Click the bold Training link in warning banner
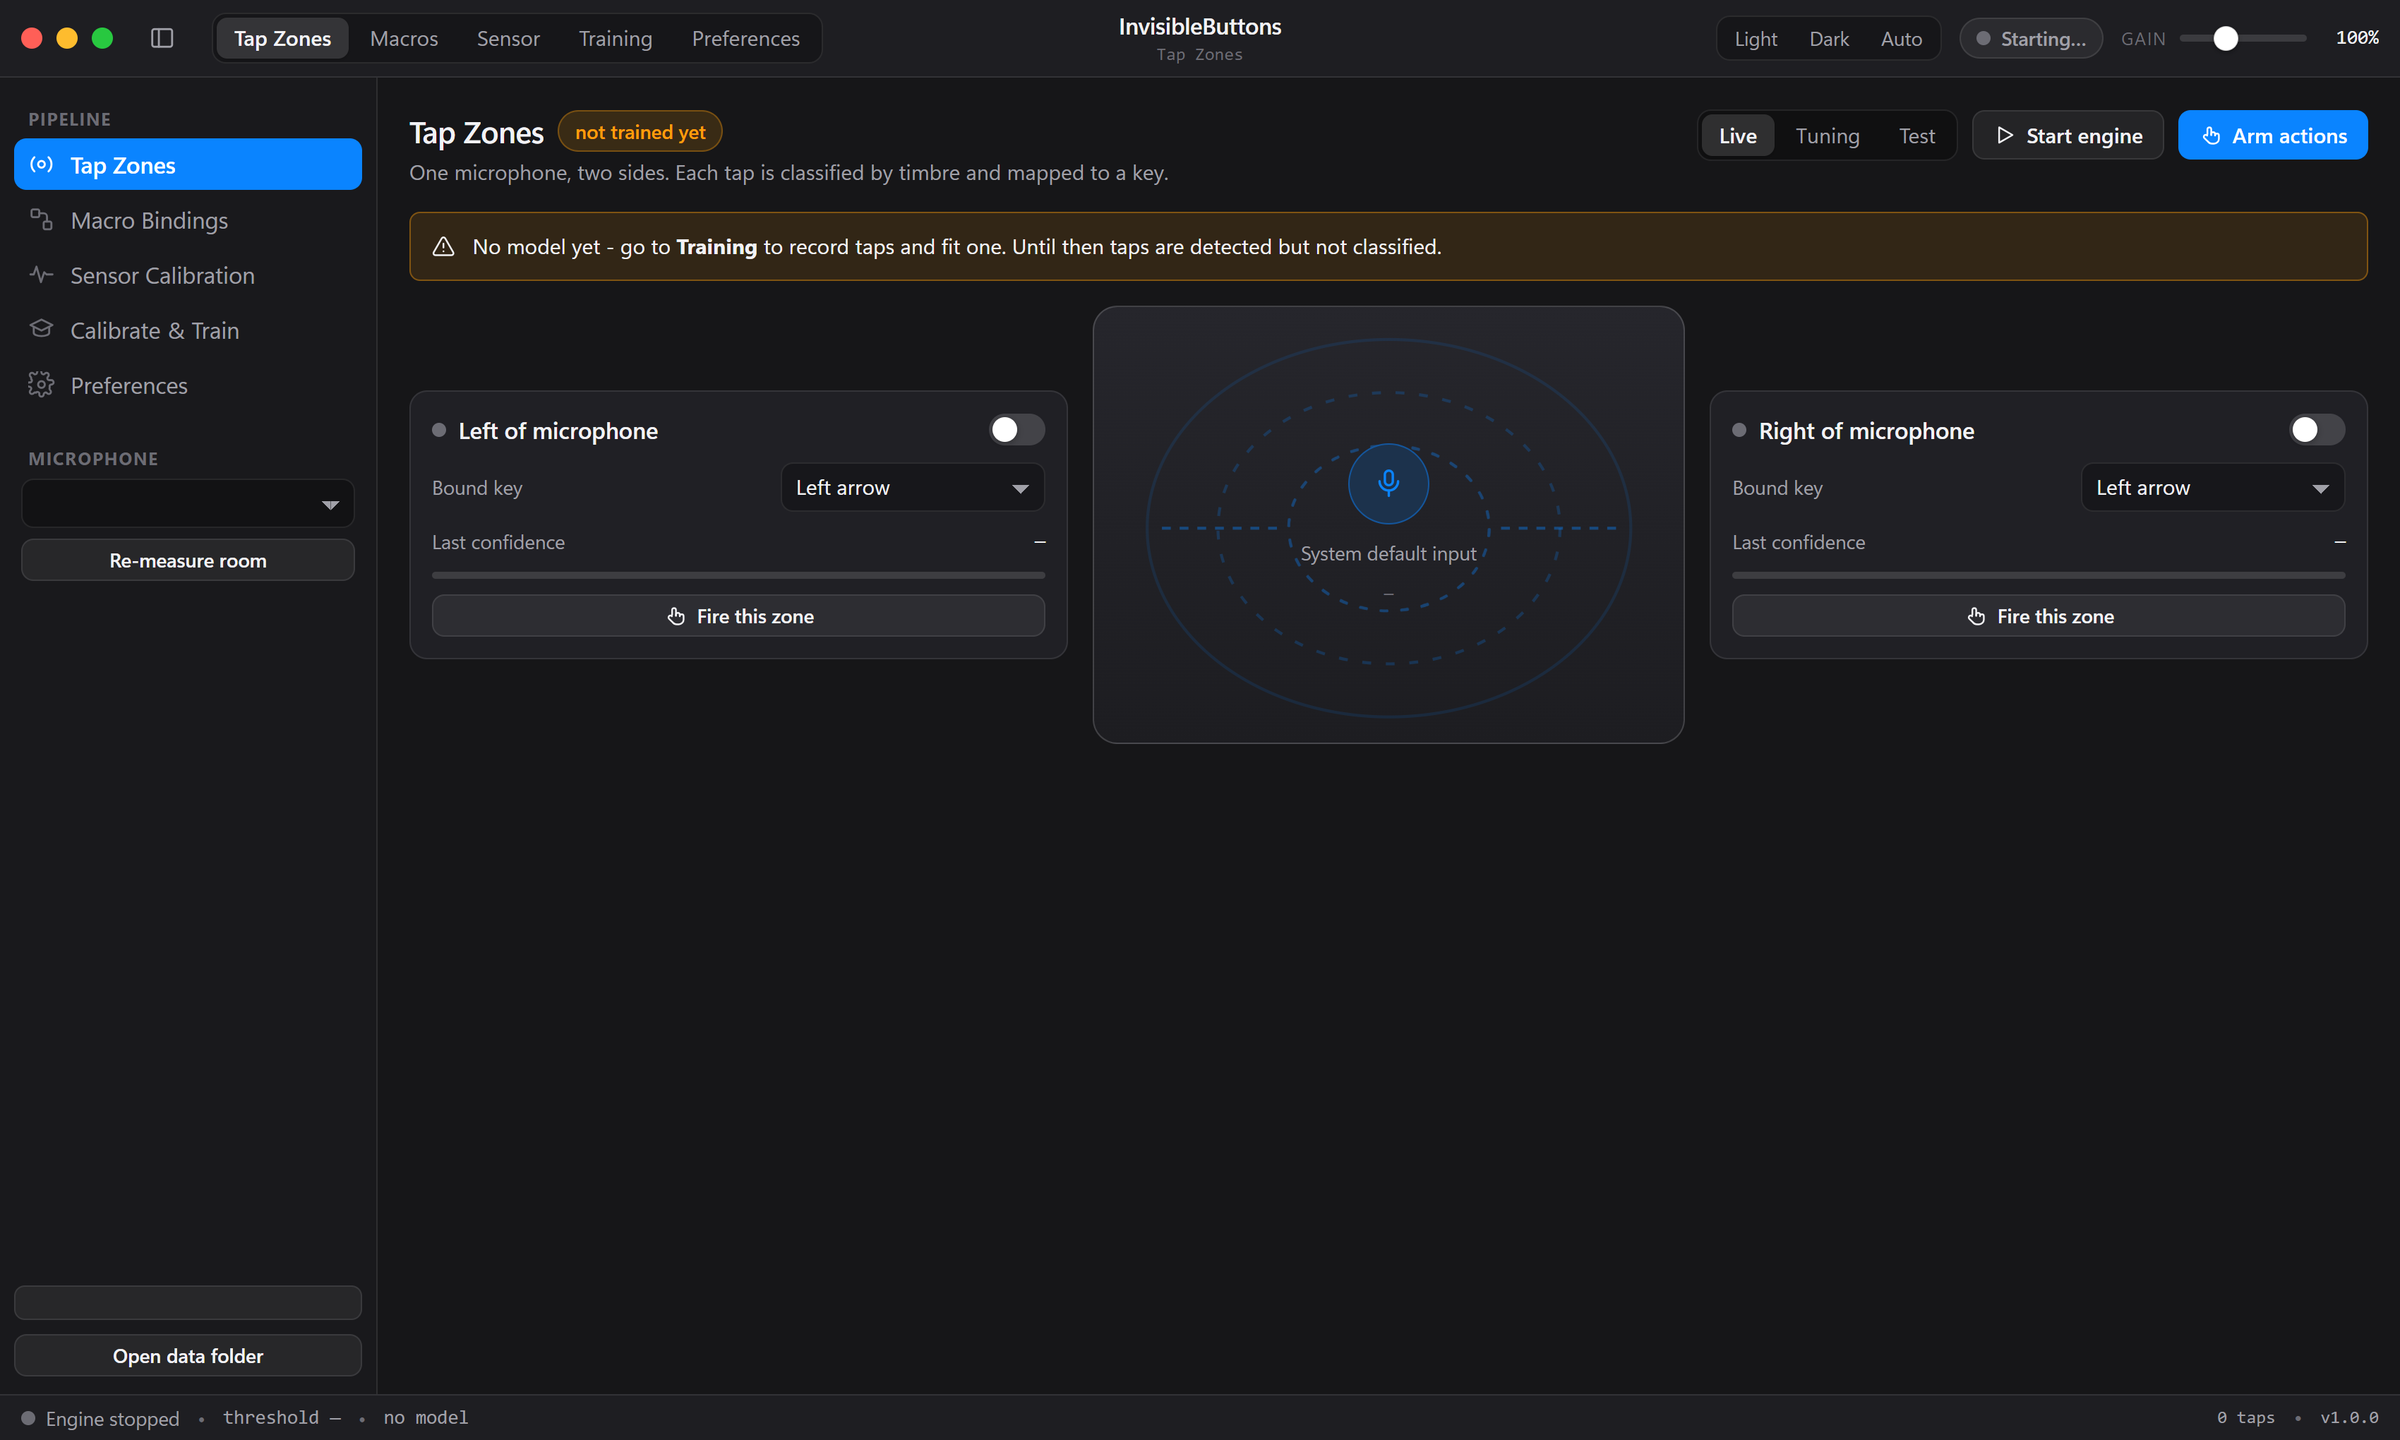This screenshot has height=1440, width=2400. pos(716,246)
